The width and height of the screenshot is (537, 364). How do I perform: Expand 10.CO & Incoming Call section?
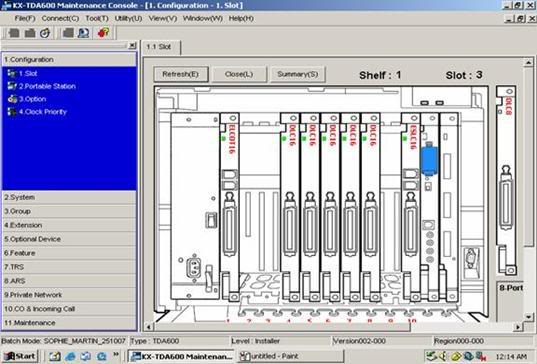click(x=70, y=309)
